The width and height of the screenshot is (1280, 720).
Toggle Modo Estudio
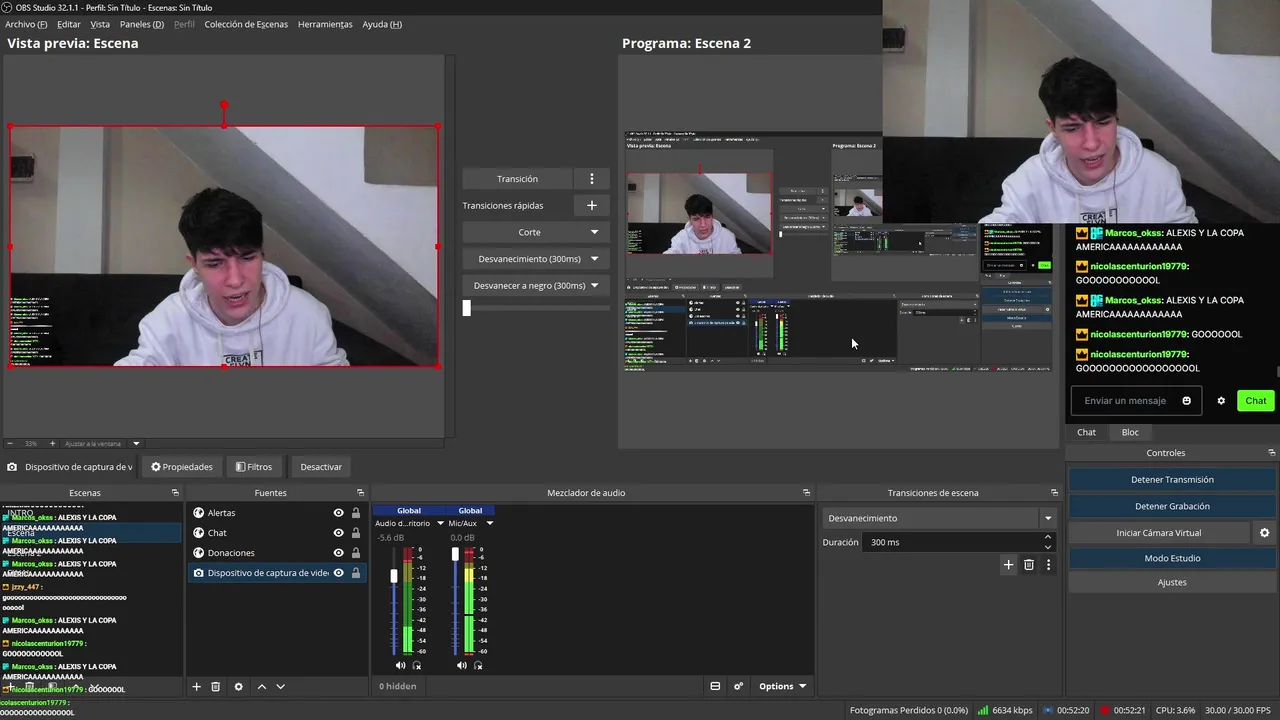pos(1172,558)
